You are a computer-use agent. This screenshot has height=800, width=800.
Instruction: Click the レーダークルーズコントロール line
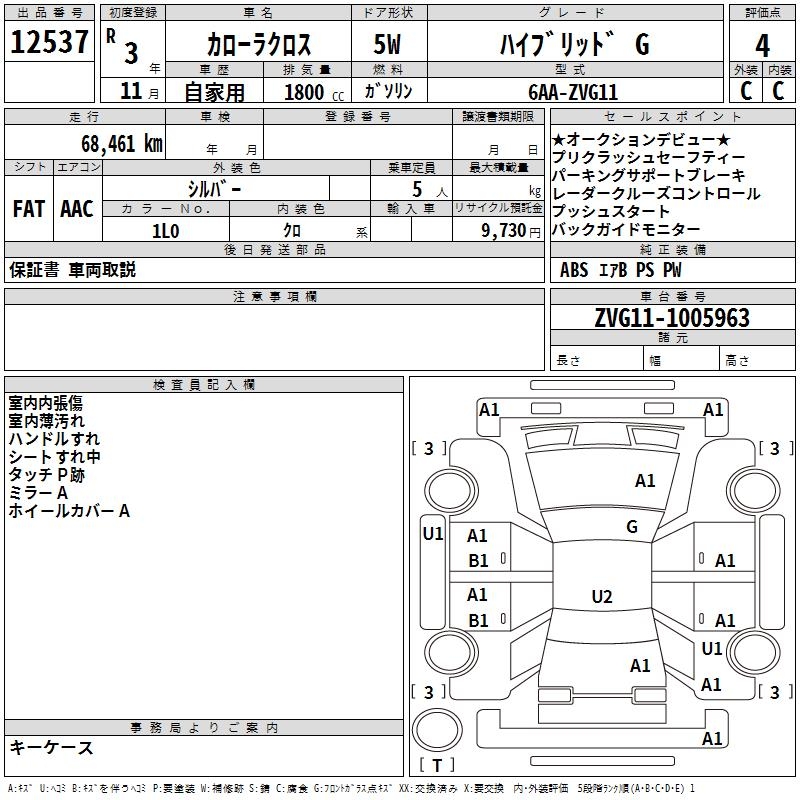click(656, 193)
